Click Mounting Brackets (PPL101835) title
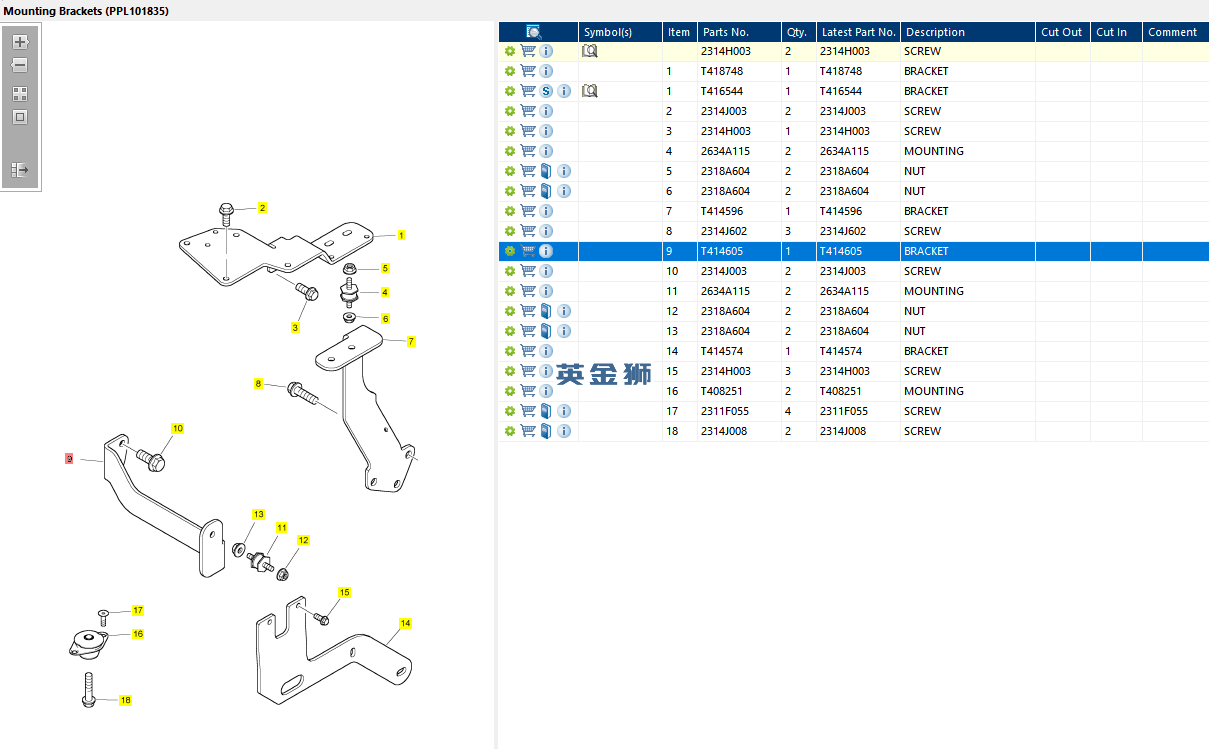Viewport: 1209px width, 749px height. tap(85, 11)
